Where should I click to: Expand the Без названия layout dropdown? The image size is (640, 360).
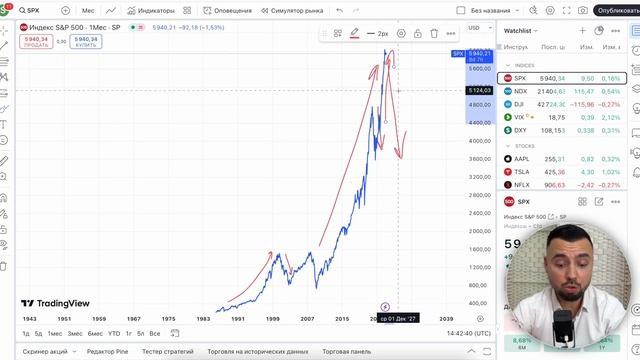[x=495, y=11]
